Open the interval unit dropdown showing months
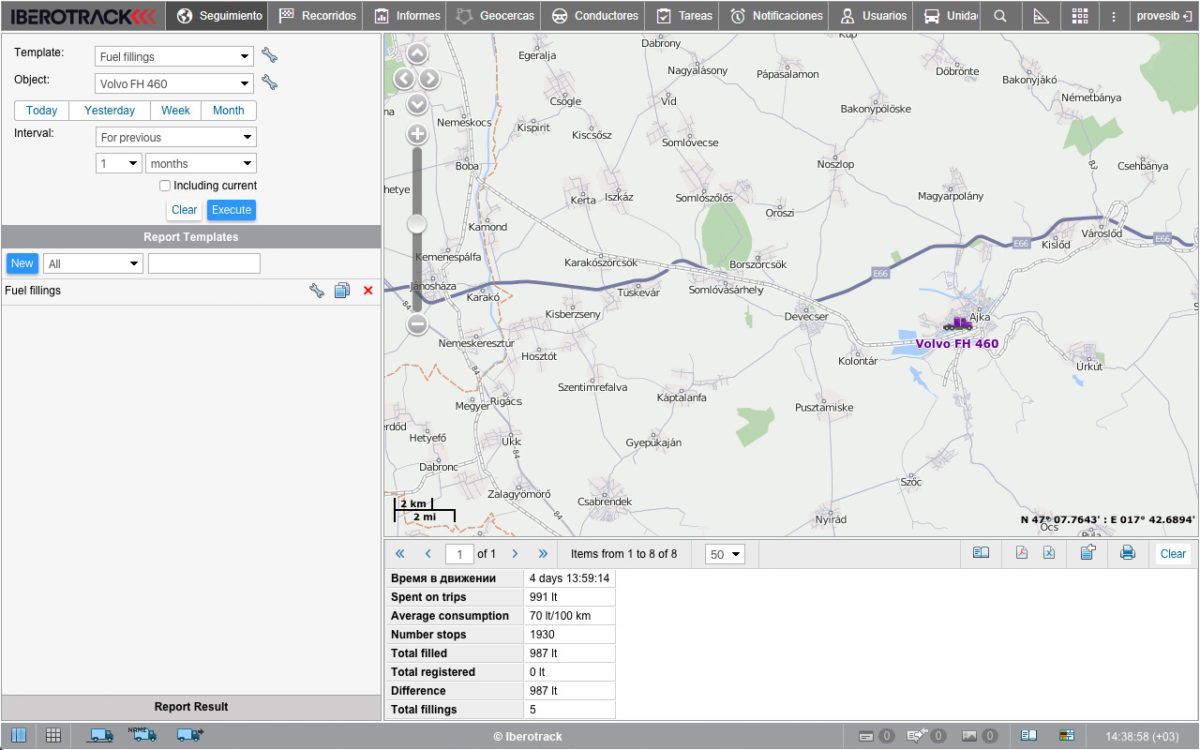 [x=201, y=163]
